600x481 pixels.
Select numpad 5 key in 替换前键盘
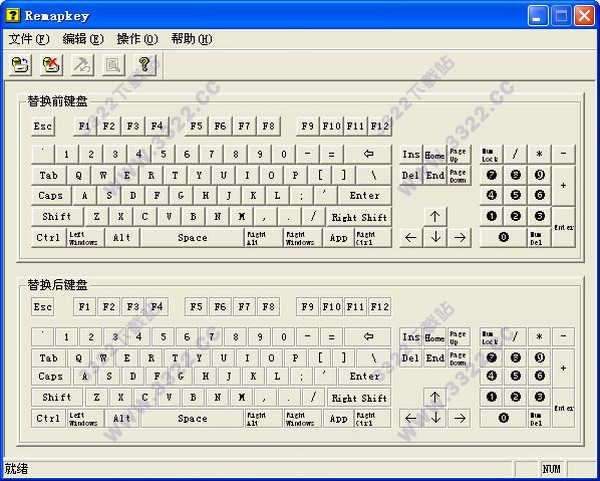click(x=515, y=195)
